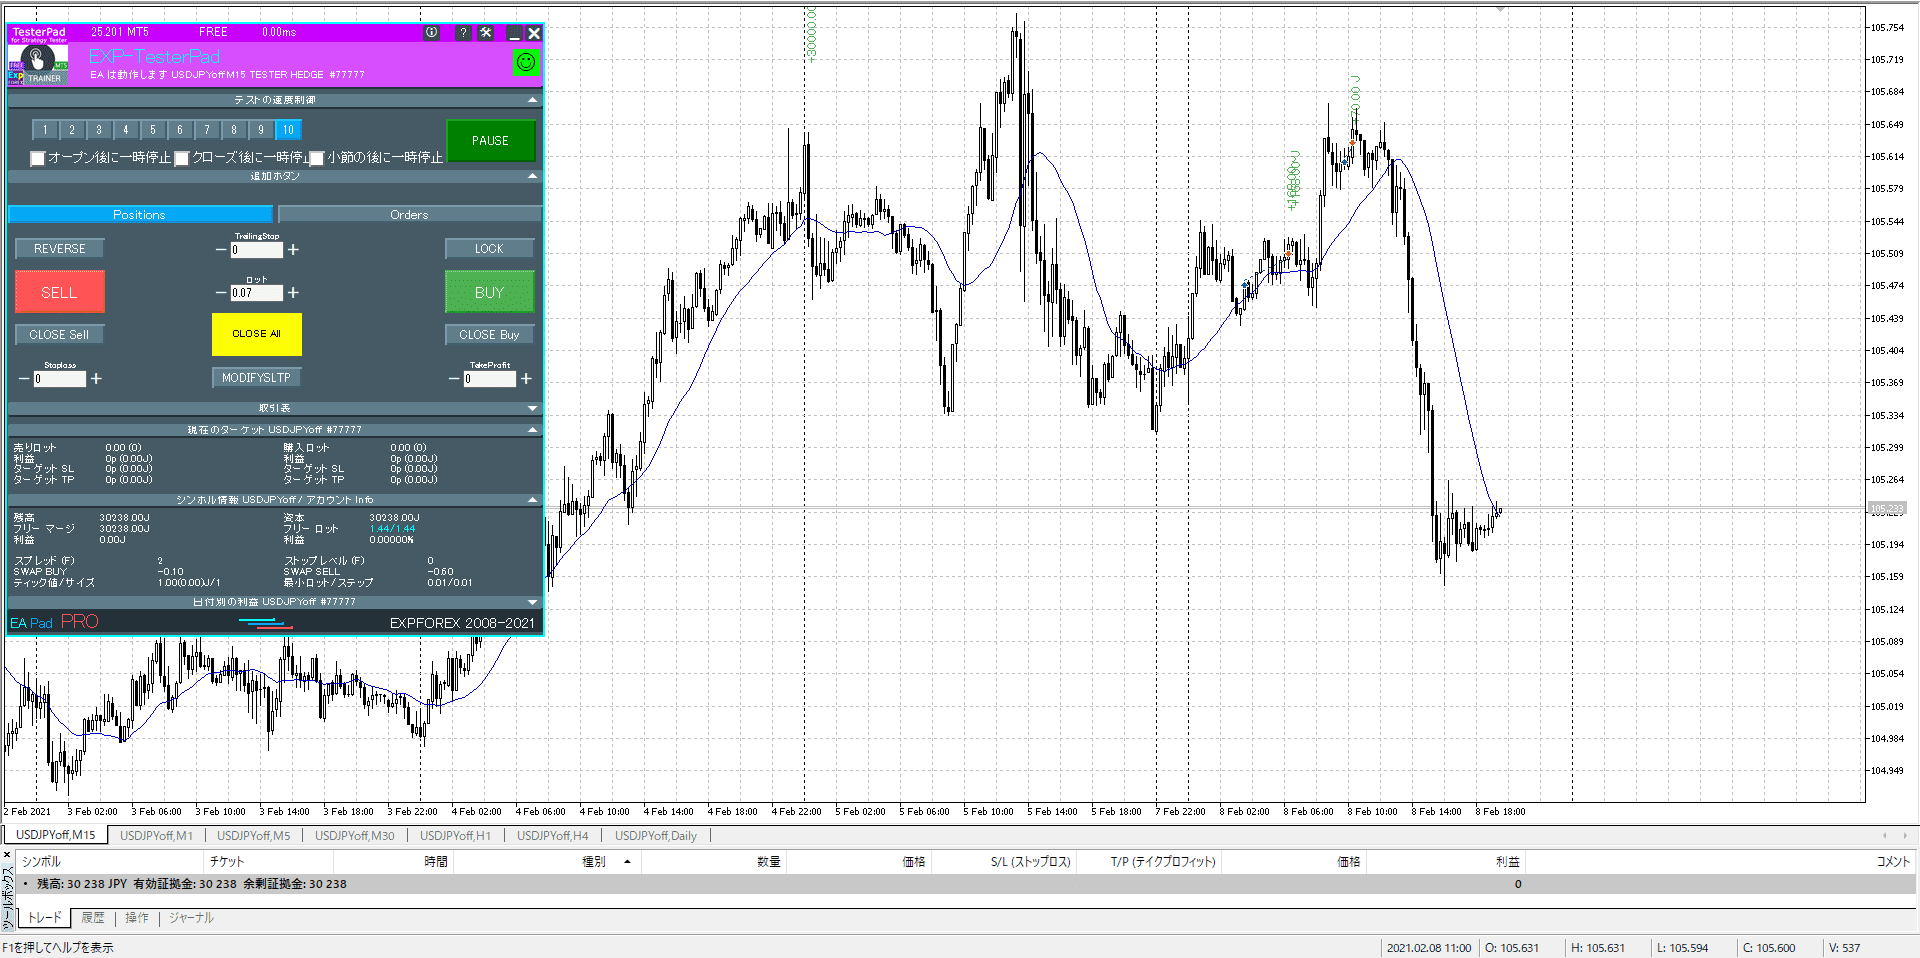1920x958 pixels.
Task: Click the TesterPad trainer logo
Action: tap(38, 64)
